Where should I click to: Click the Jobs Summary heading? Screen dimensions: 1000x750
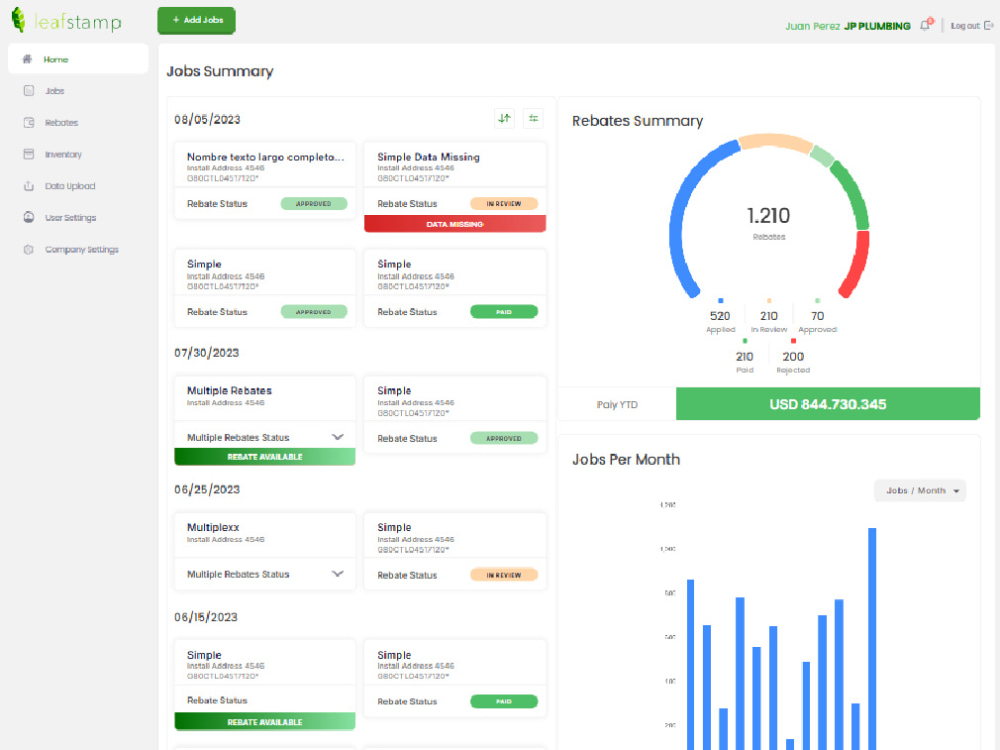point(220,71)
